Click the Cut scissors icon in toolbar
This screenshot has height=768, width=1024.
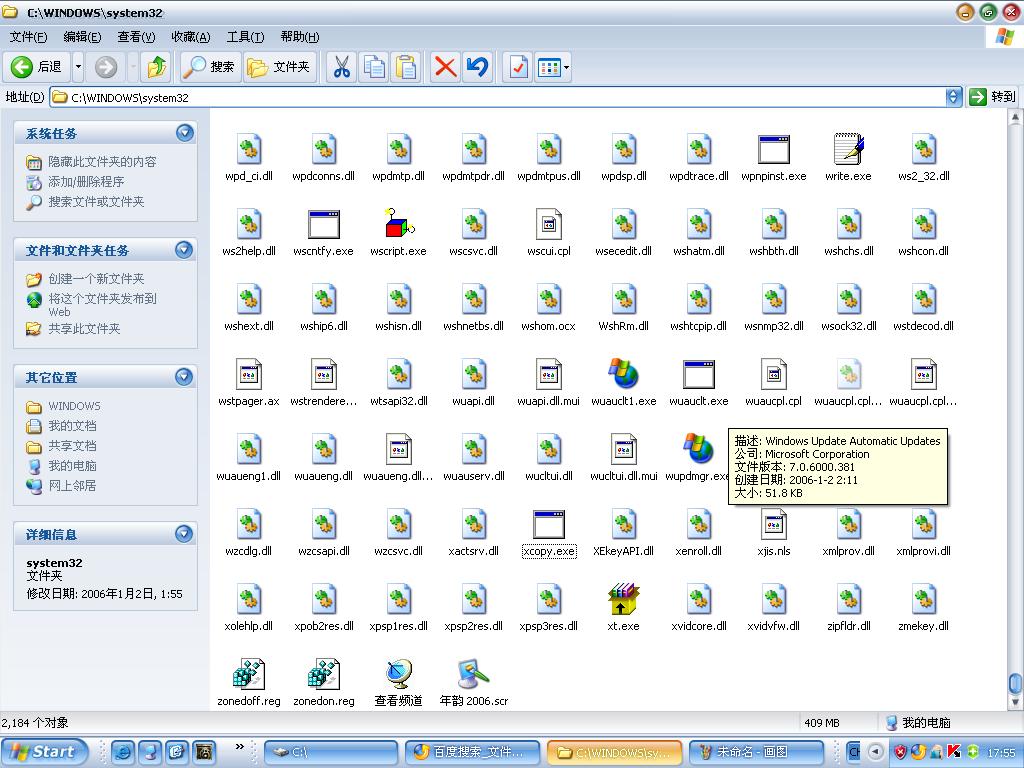(x=342, y=67)
